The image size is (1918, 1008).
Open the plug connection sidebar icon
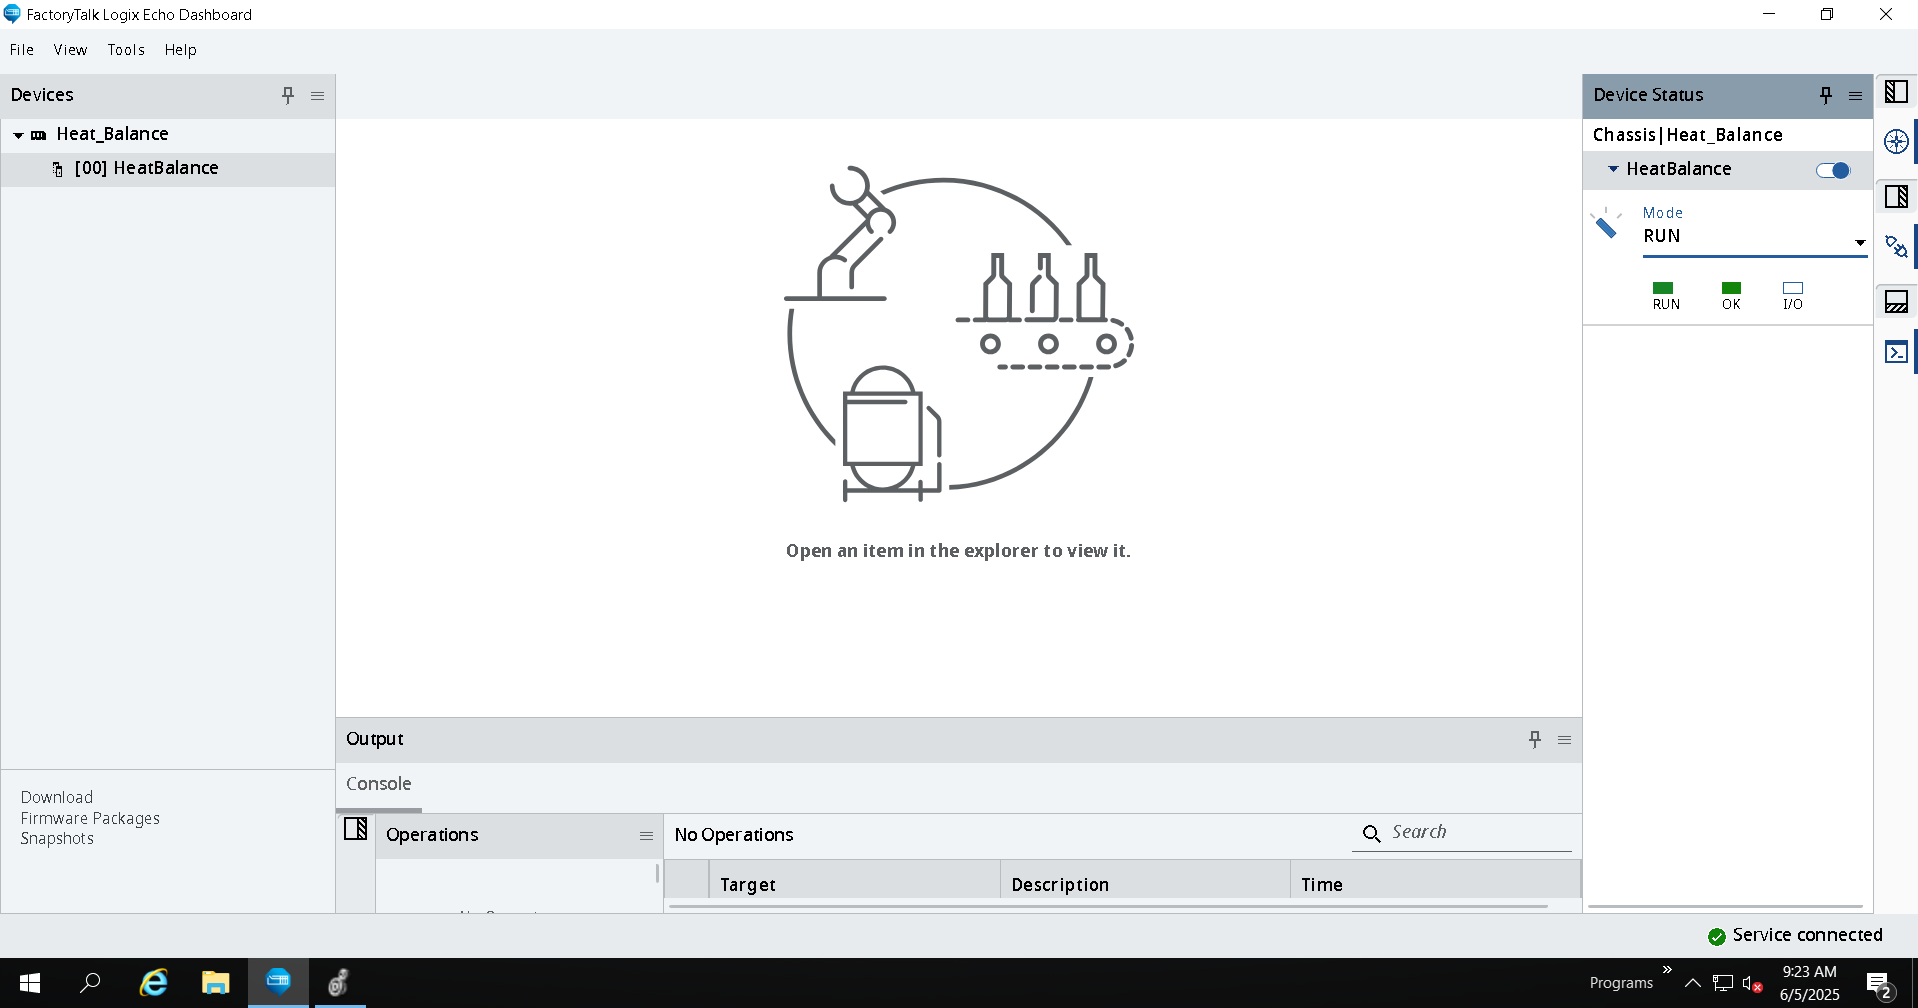click(x=1896, y=246)
